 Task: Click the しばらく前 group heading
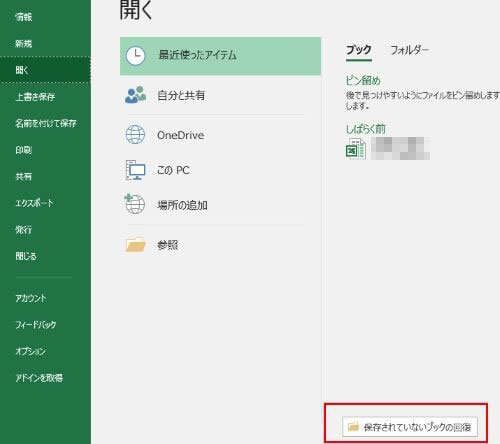coord(366,129)
